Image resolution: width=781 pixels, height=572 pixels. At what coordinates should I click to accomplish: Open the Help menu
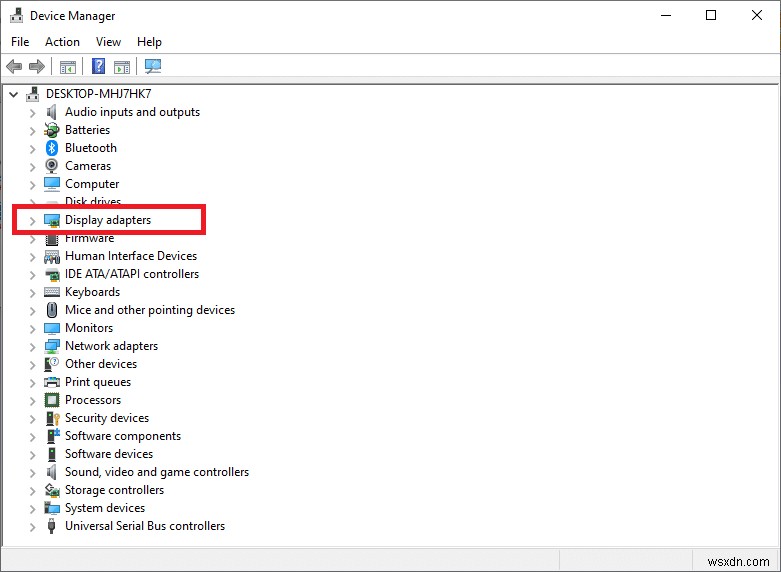click(149, 42)
